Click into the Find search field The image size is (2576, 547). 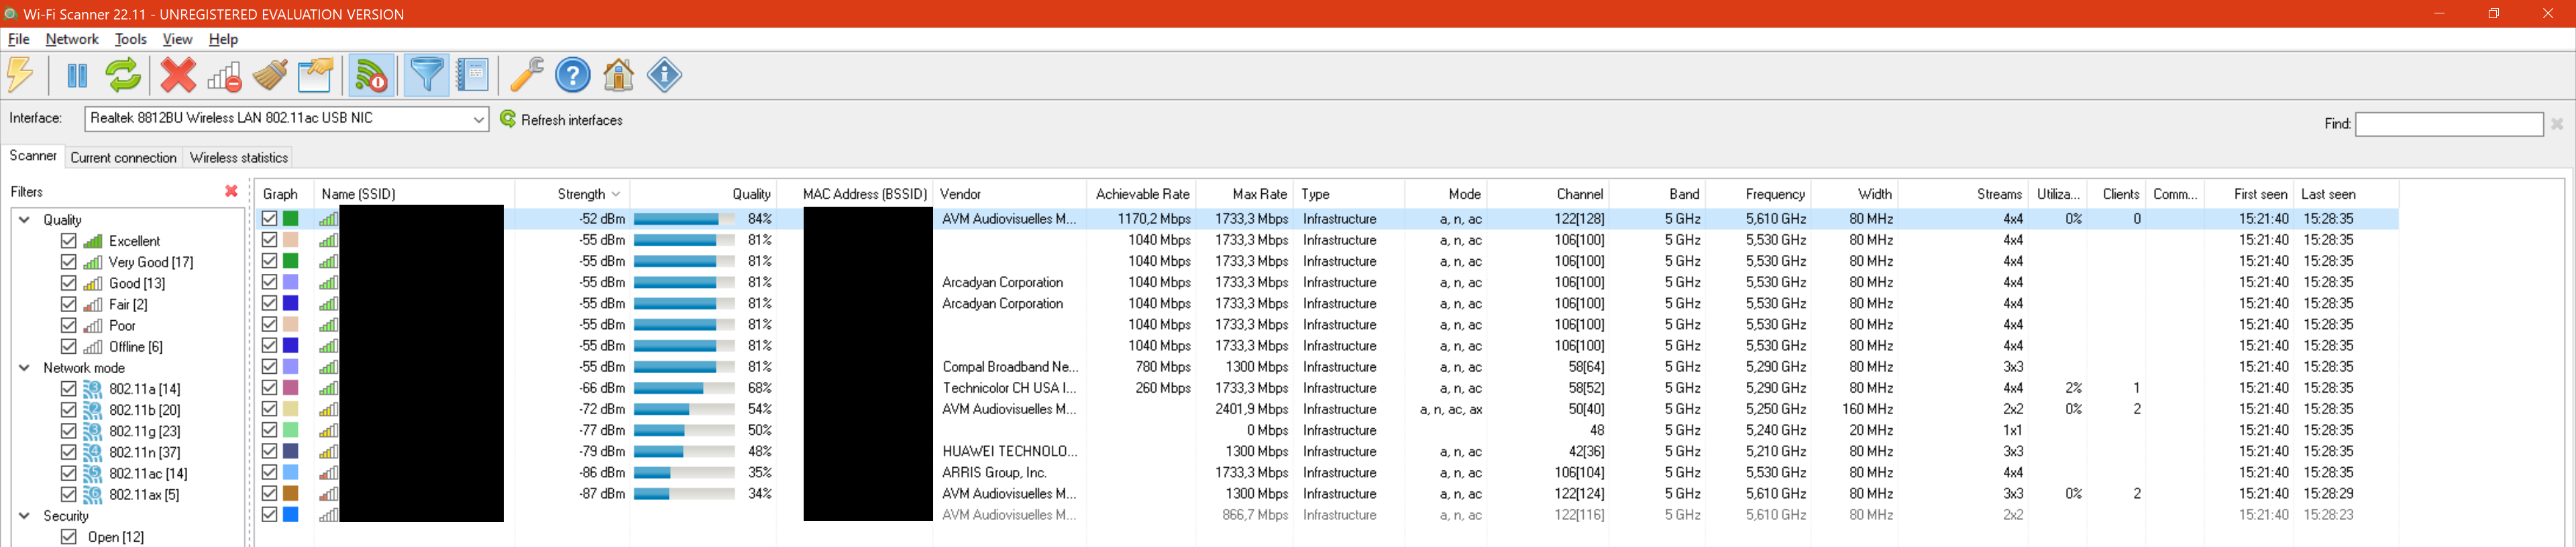[x=2449, y=124]
